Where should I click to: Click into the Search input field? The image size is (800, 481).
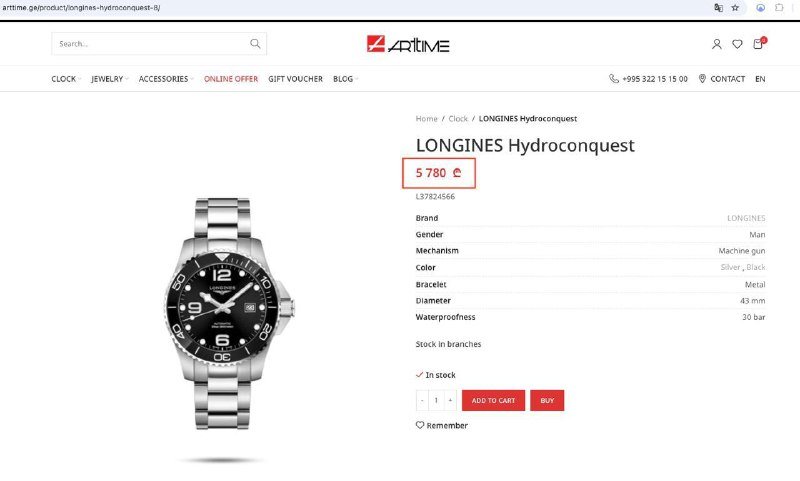(151, 44)
